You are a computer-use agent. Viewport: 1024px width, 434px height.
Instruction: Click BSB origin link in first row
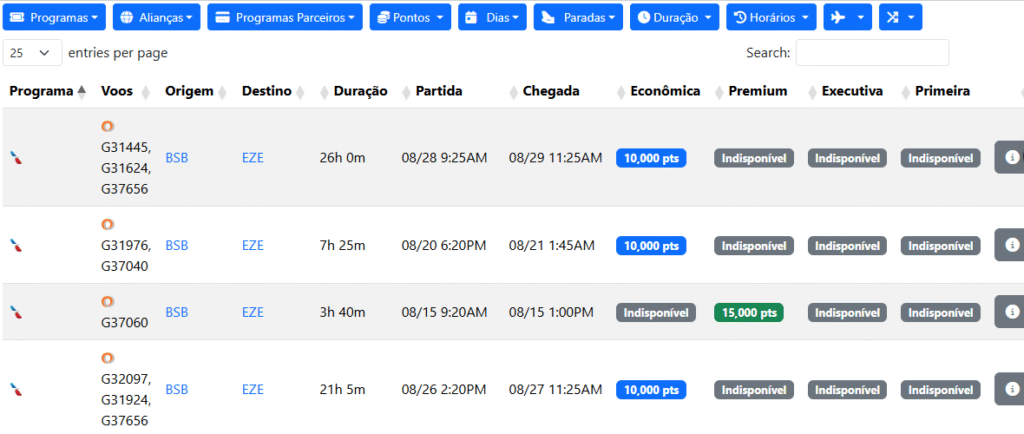click(x=177, y=158)
